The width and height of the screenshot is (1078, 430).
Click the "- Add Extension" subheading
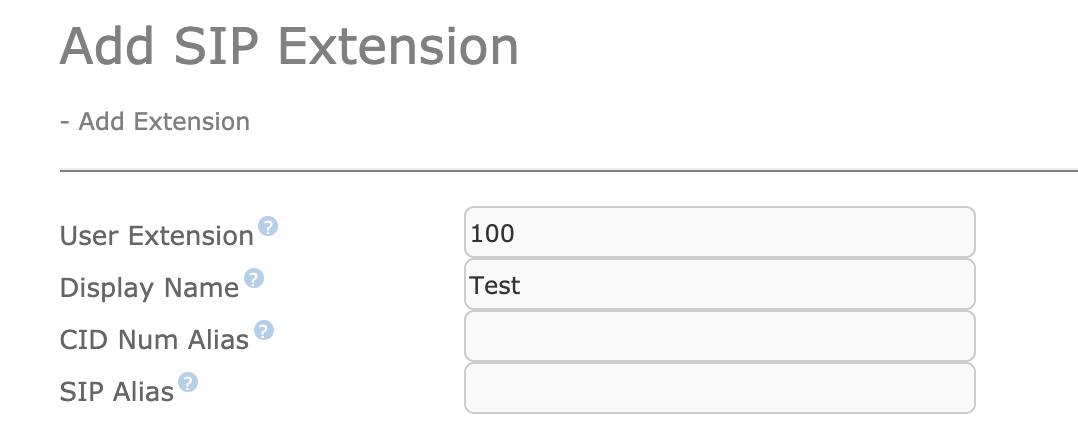coord(155,121)
